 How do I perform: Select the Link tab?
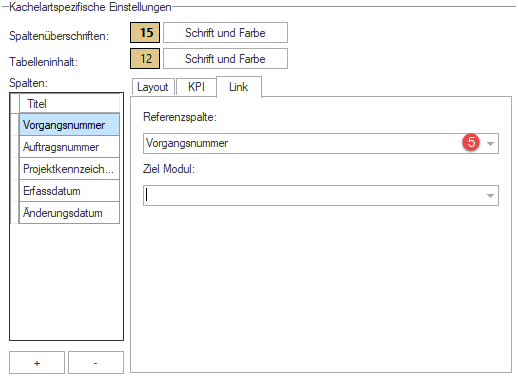pyautogui.click(x=239, y=87)
